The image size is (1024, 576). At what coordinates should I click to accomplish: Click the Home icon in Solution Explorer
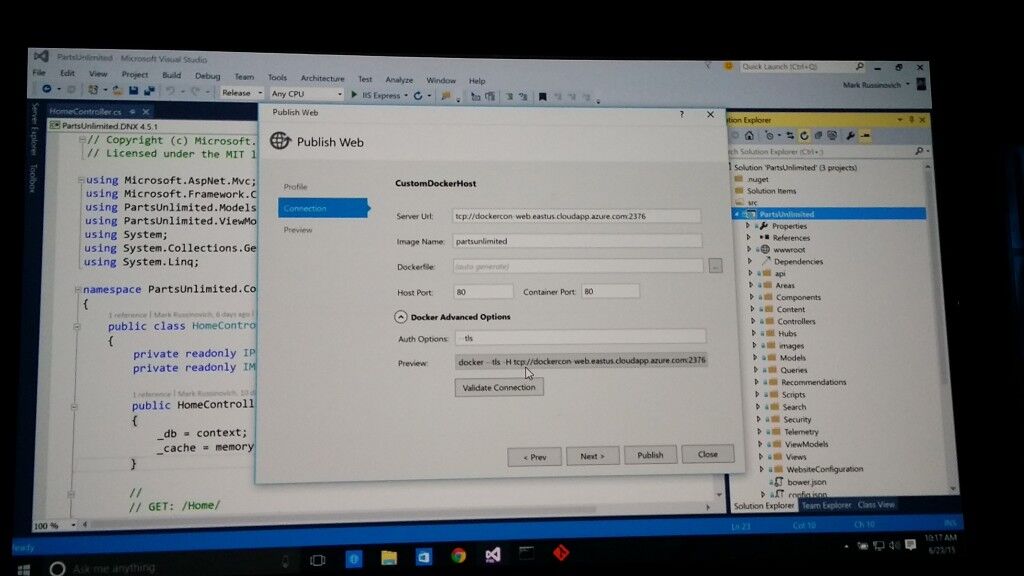click(749, 135)
